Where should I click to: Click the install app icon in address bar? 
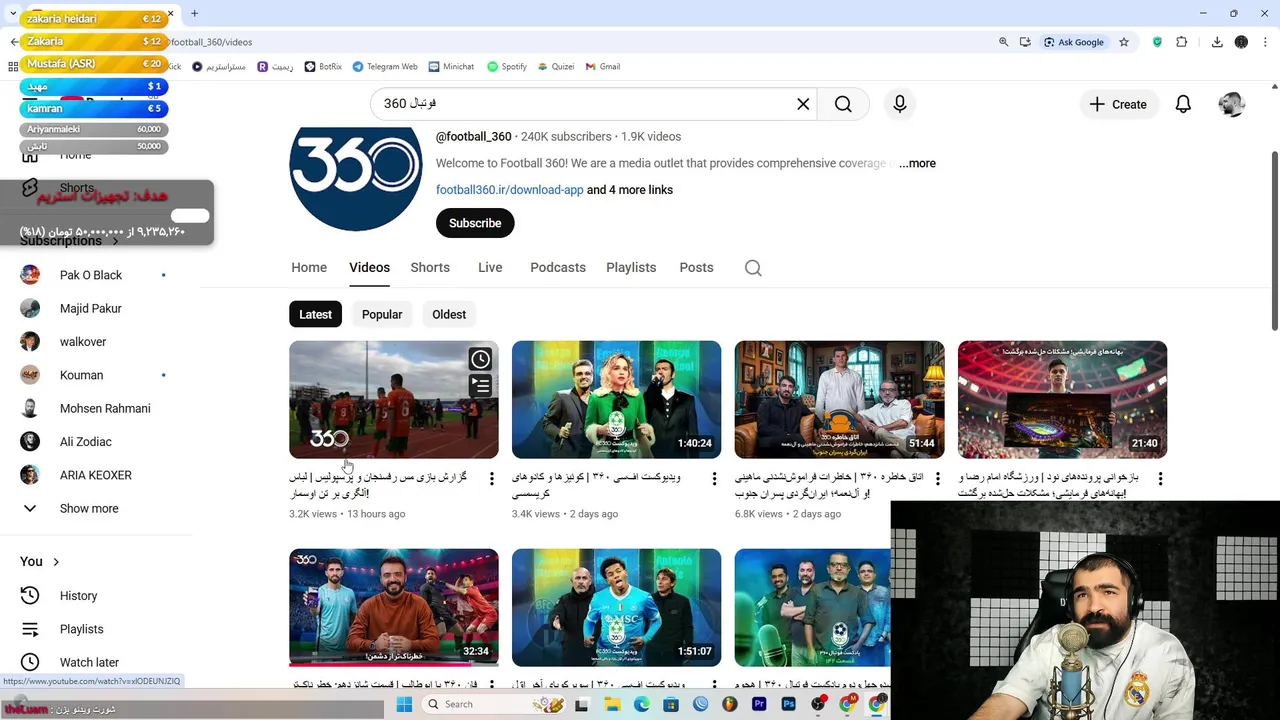[x=1025, y=42]
